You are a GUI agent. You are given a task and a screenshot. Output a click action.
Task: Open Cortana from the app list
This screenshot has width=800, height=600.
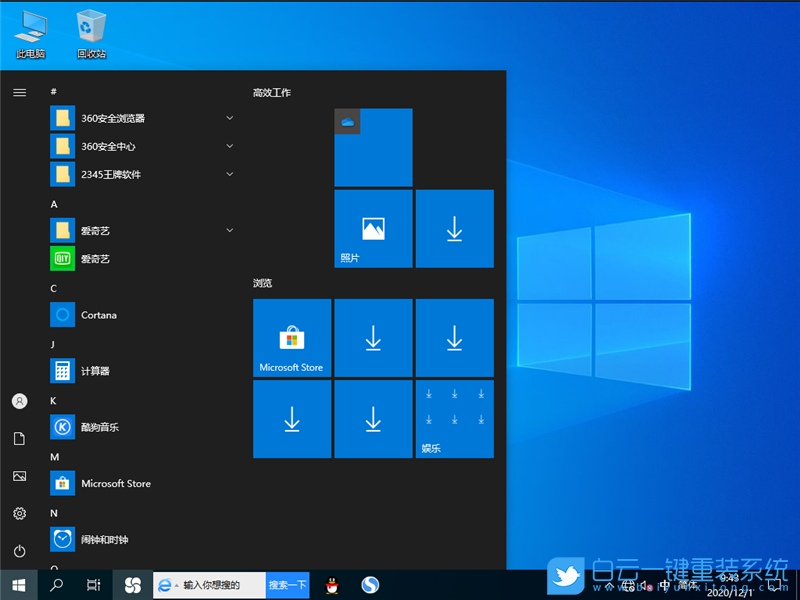(x=100, y=314)
